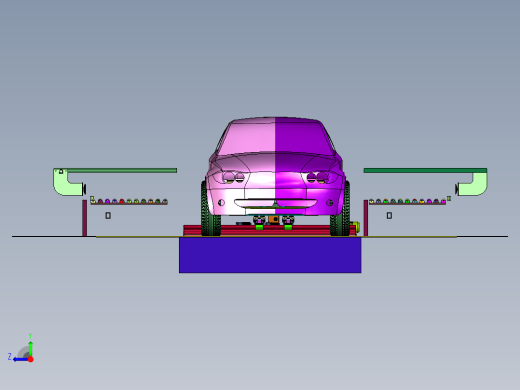Image resolution: width=520 pixels, height=390 pixels.
Task: Select the left light-green elbow duct
Action: (68, 183)
